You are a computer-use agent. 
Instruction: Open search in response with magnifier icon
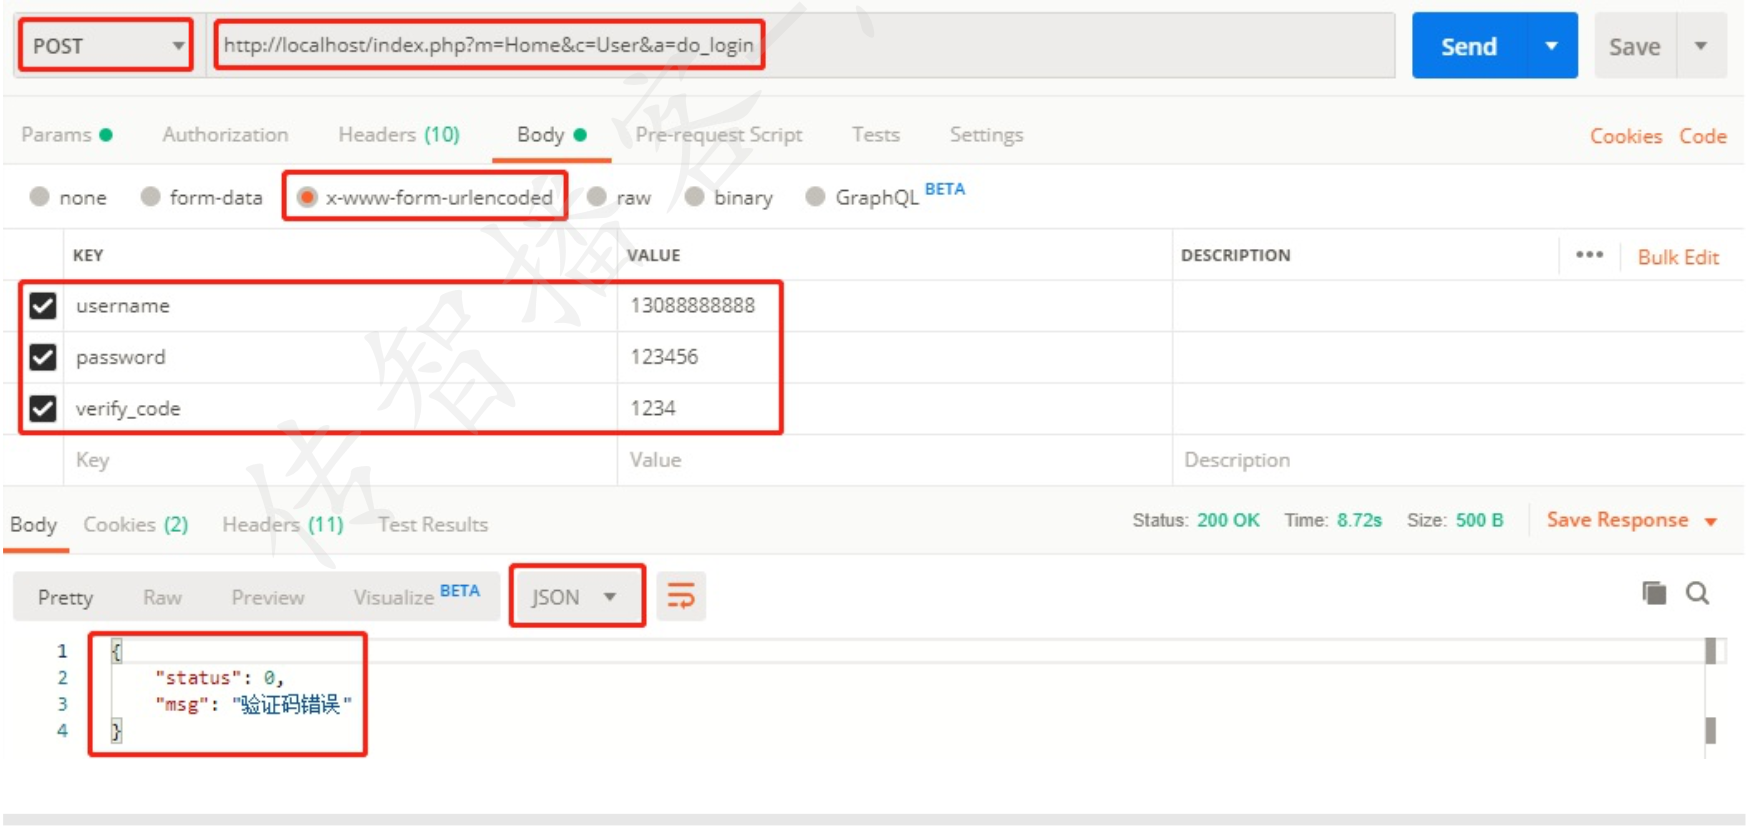[x=1697, y=593]
